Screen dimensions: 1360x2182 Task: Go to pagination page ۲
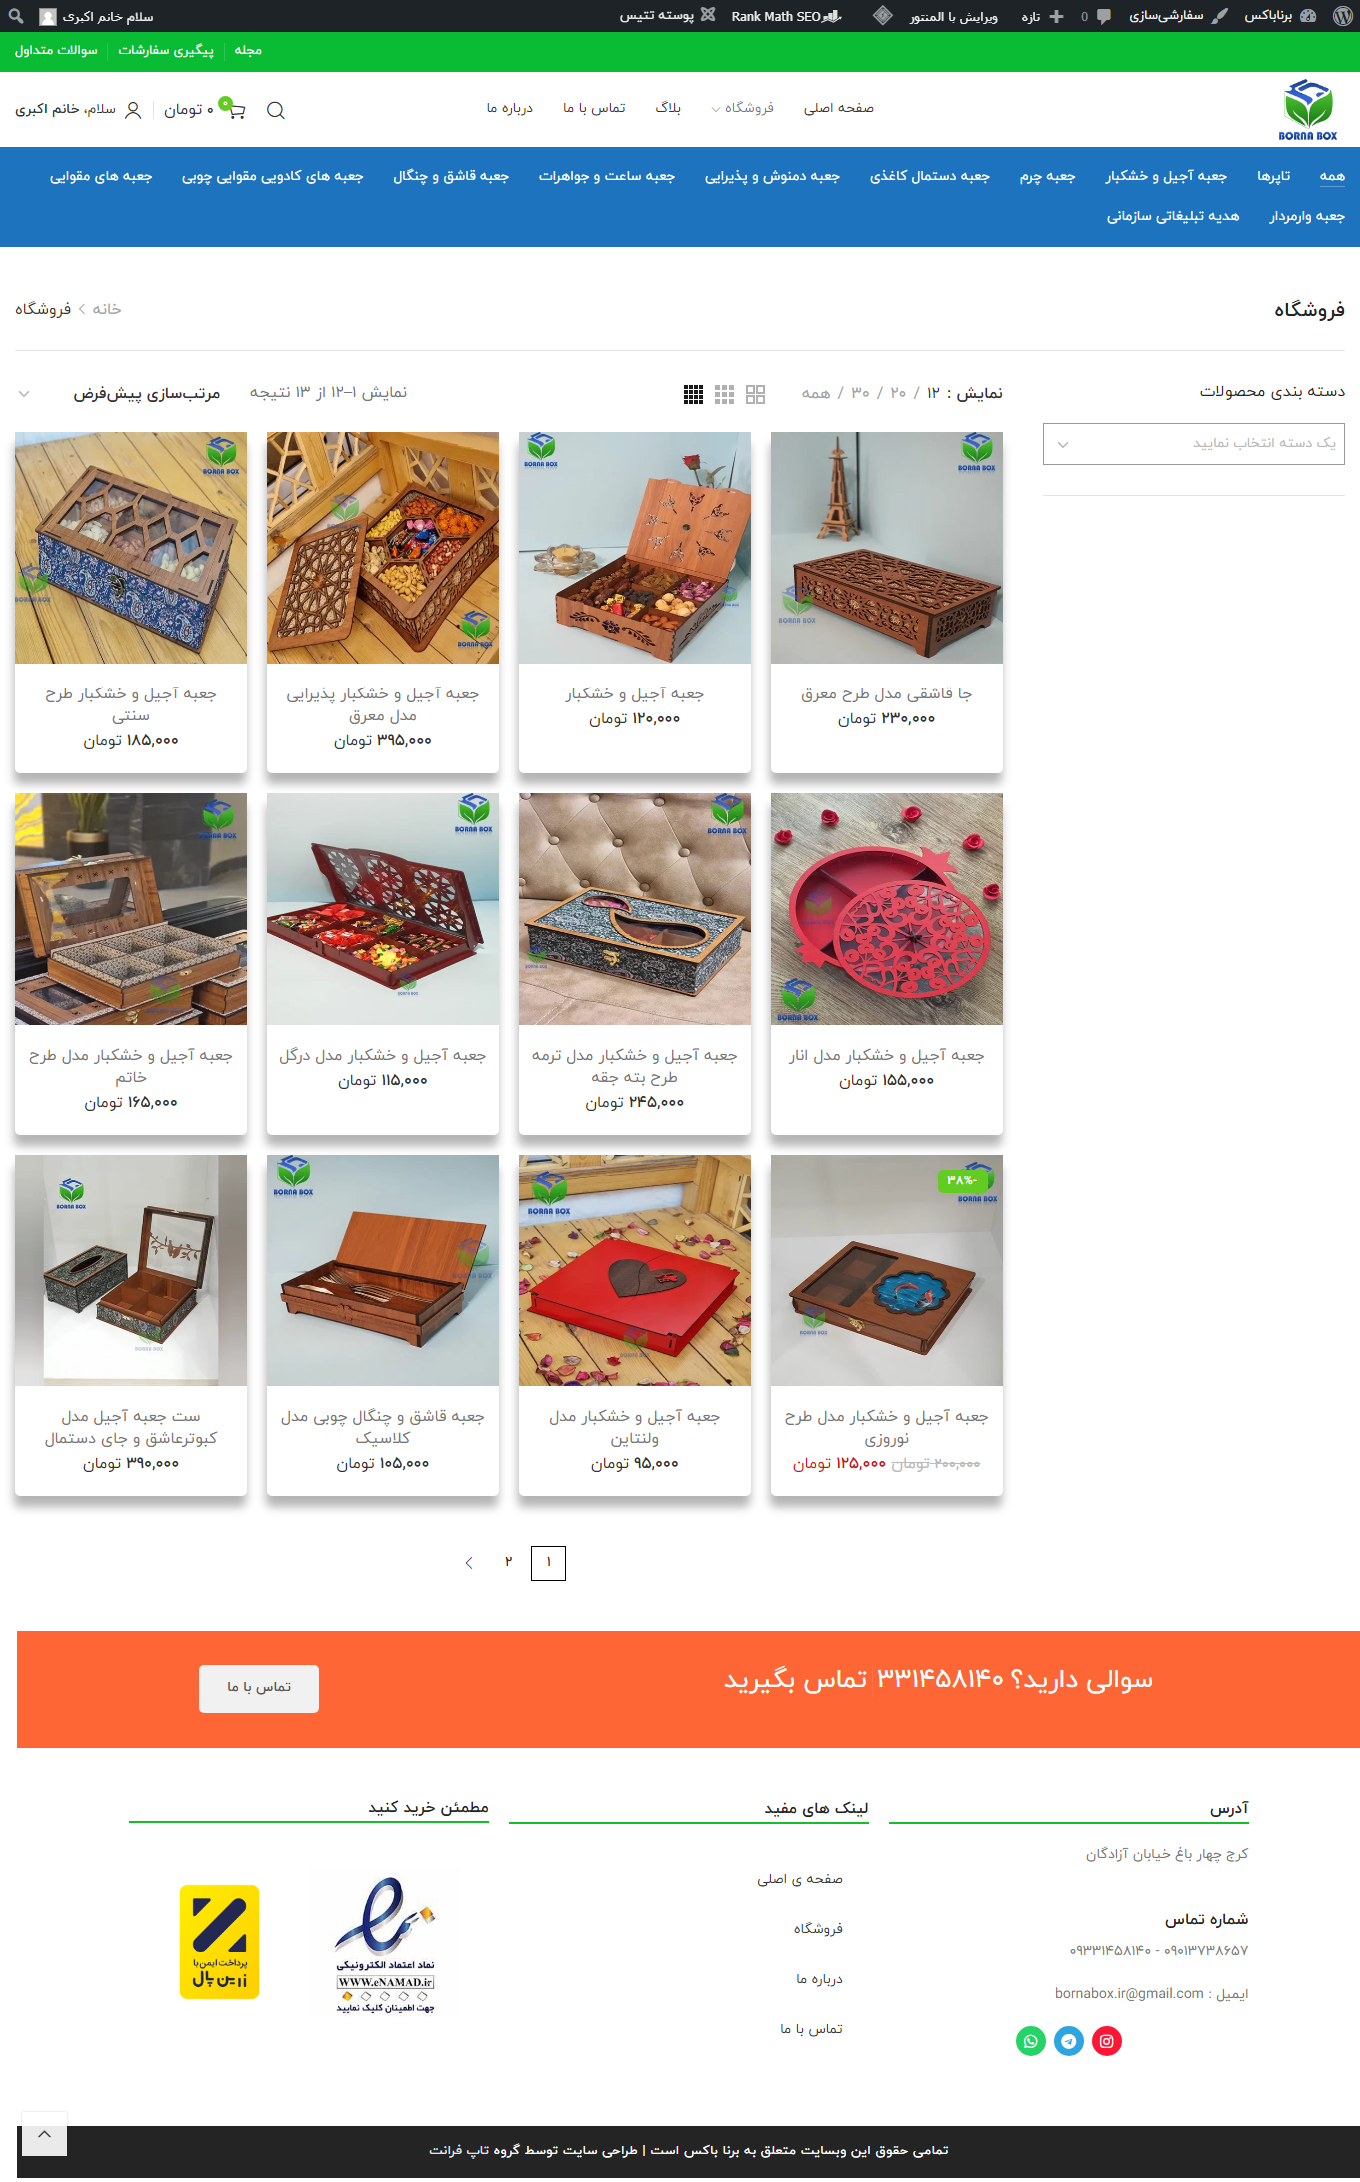pos(508,1562)
